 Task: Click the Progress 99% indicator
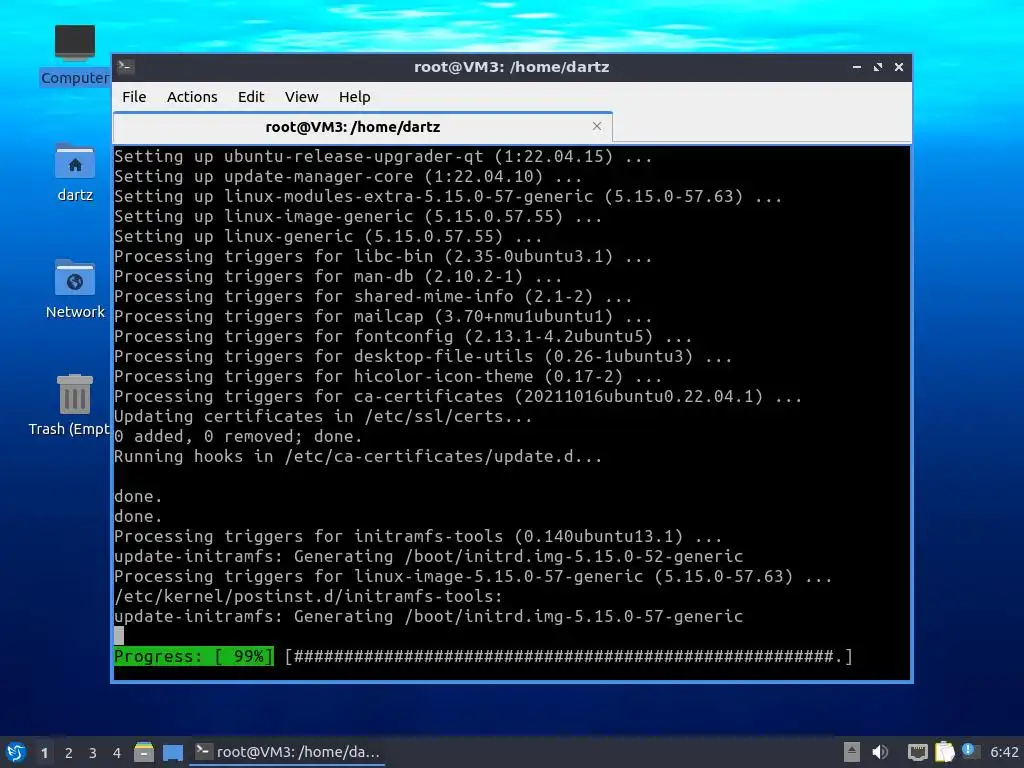193,656
